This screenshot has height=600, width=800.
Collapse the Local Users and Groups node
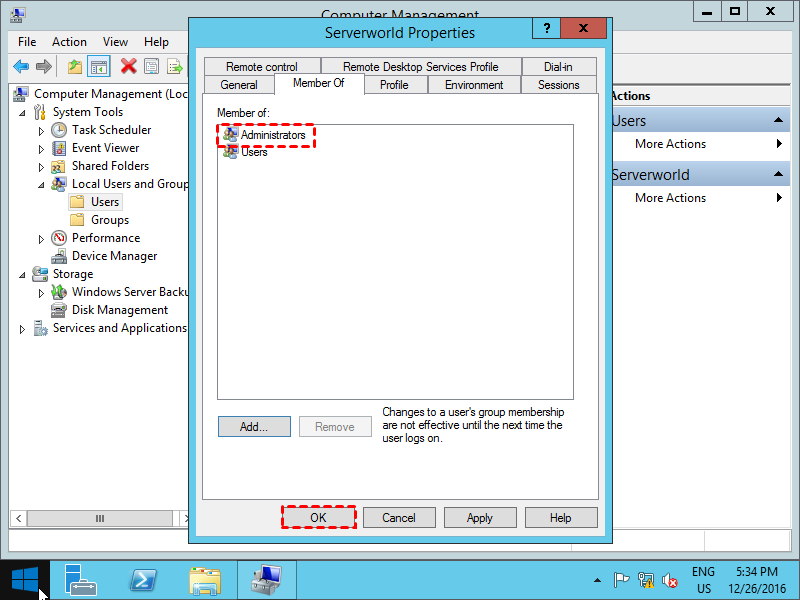coord(41,185)
